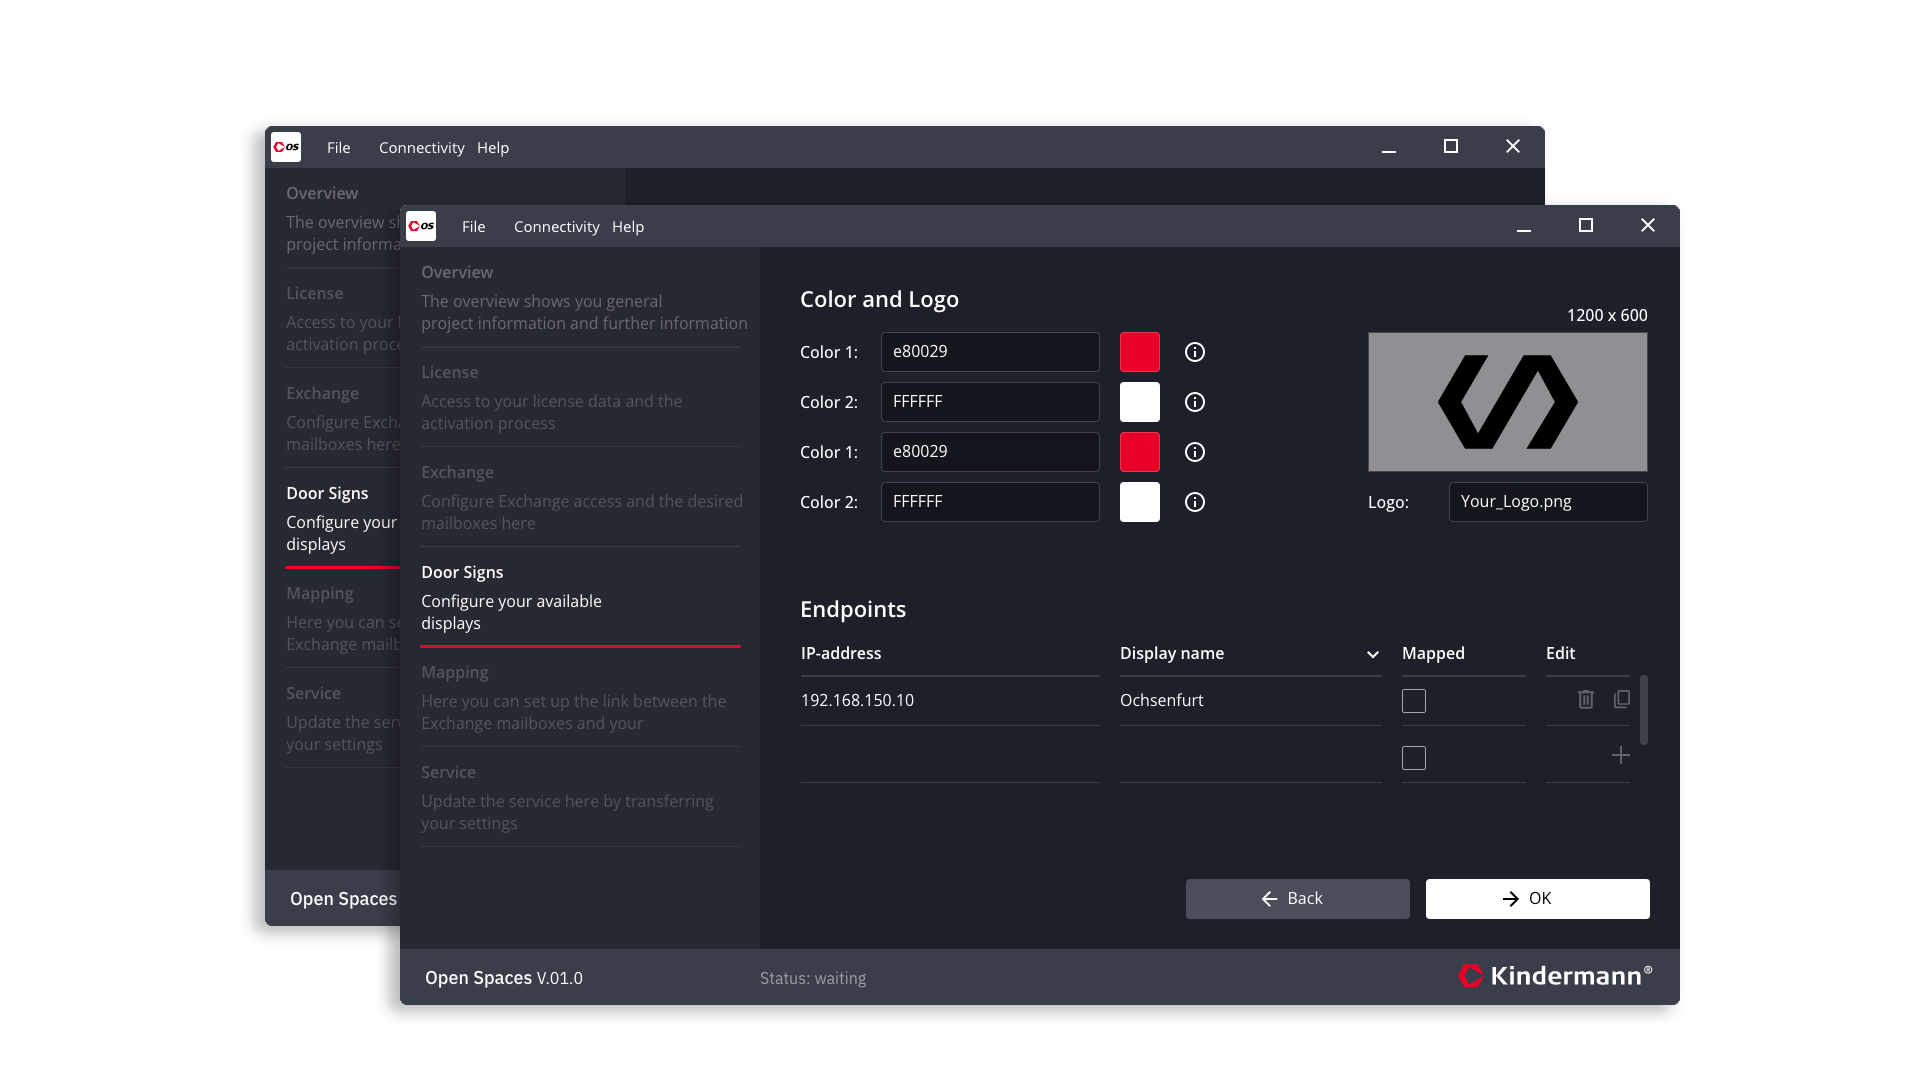Show info for the first Color 1 row
This screenshot has height=1080, width=1920.
[x=1194, y=352]
